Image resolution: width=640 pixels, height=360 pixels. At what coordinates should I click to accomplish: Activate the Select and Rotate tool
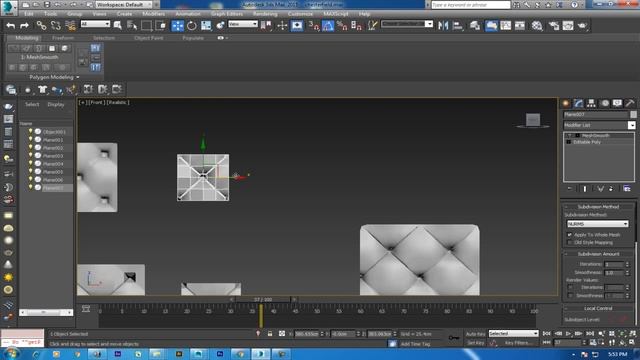[x=191, y=25]
